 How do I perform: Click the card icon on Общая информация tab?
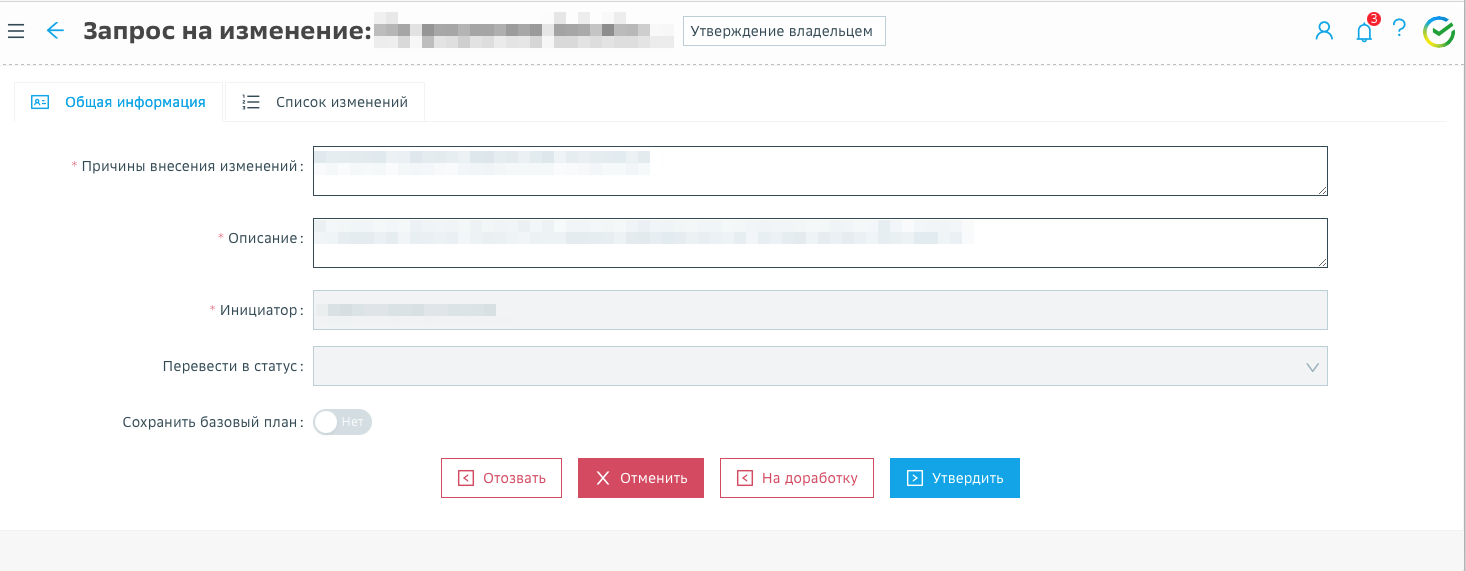(x=40, y=102)
